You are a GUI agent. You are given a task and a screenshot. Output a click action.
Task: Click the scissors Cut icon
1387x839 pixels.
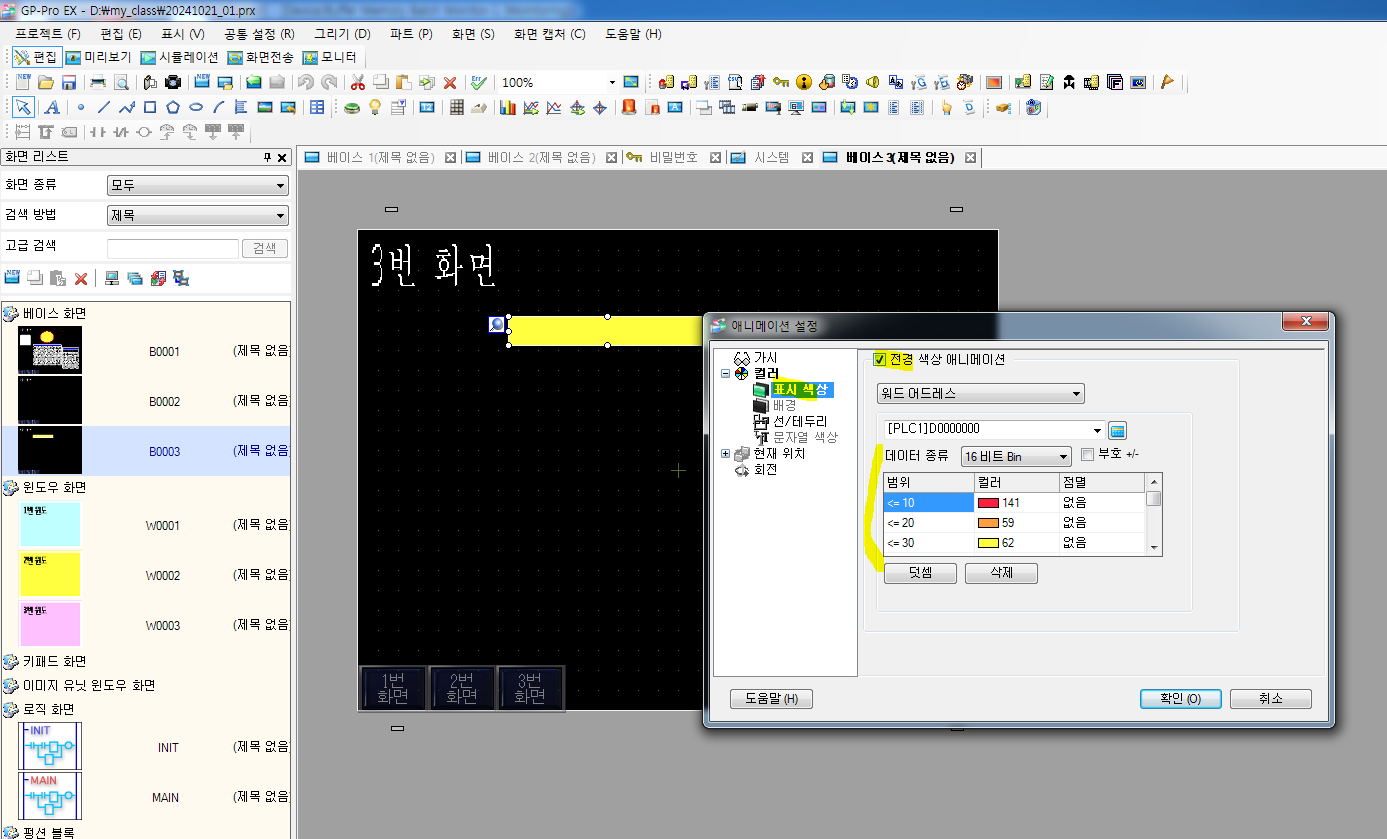pos(357,82)
